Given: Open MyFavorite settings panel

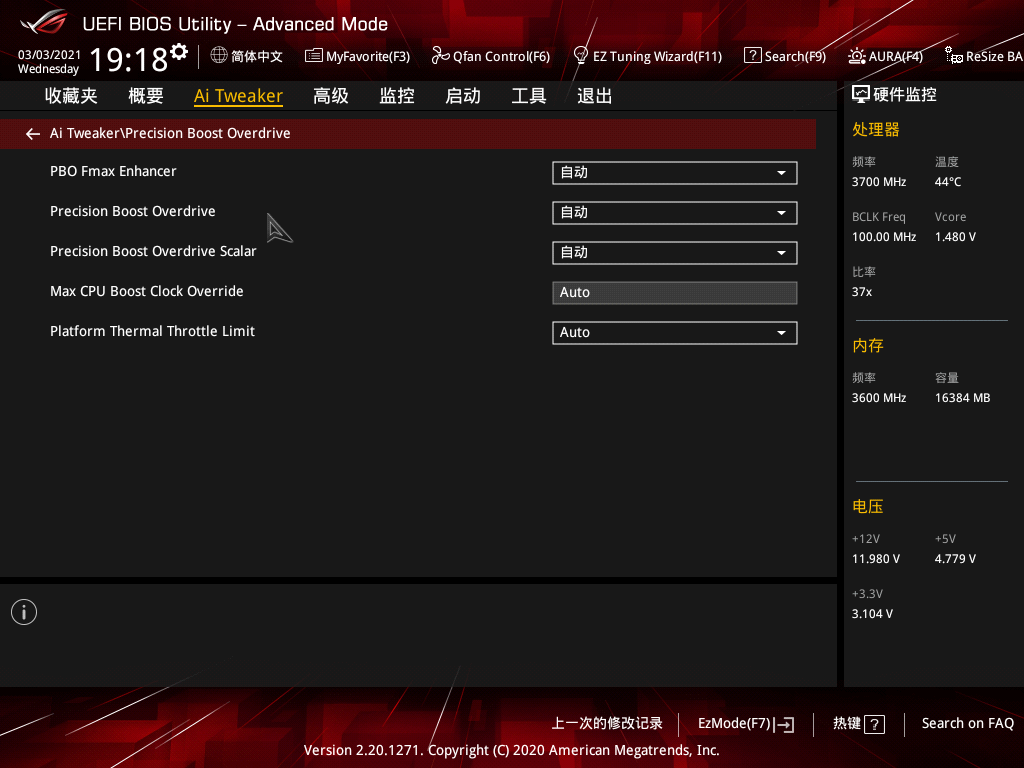Looking at the screenshot, I should pyautogui.click(x=357, y=57).
